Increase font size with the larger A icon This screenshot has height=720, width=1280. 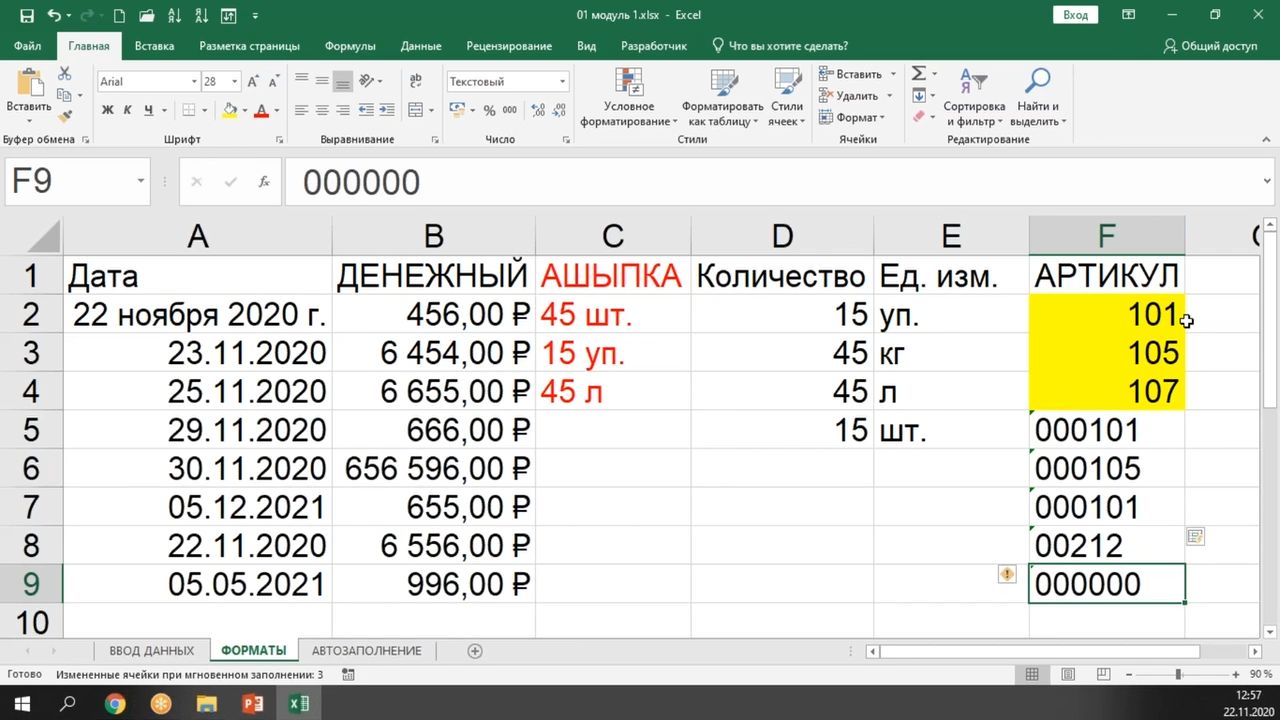tap(254, 81)
